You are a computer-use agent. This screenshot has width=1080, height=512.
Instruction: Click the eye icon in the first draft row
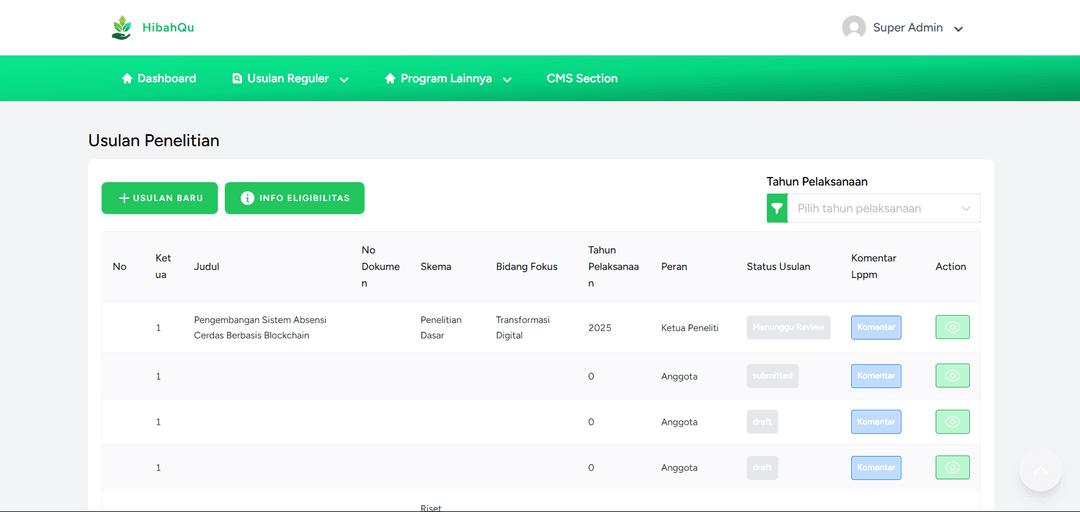952,422
